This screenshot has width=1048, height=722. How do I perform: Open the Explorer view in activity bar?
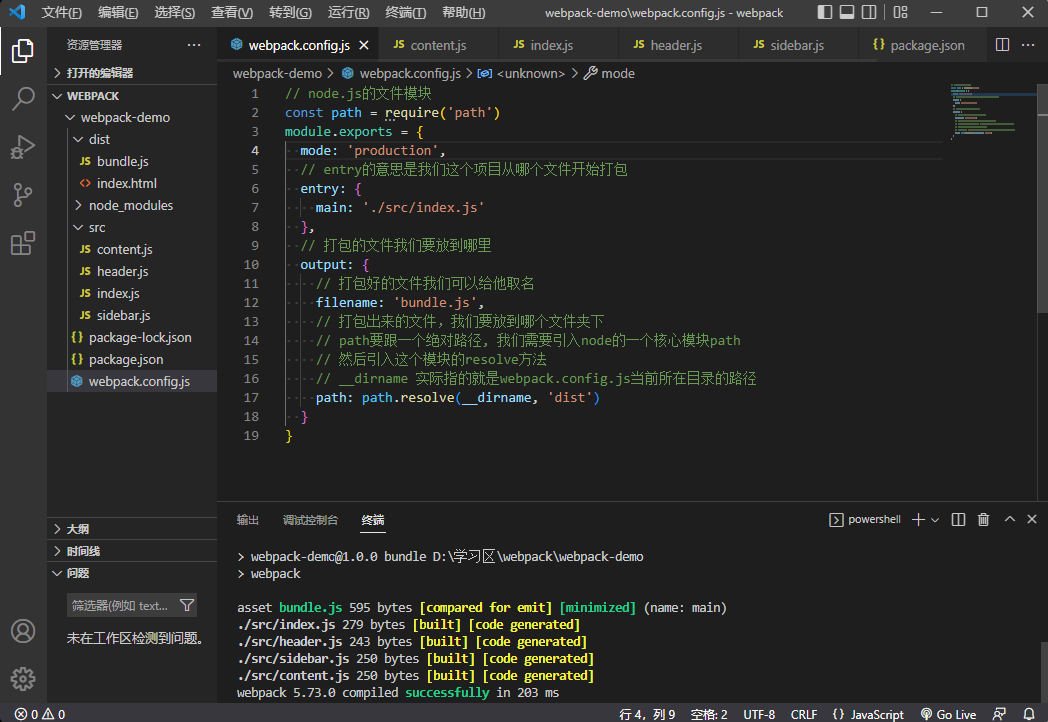23,51
